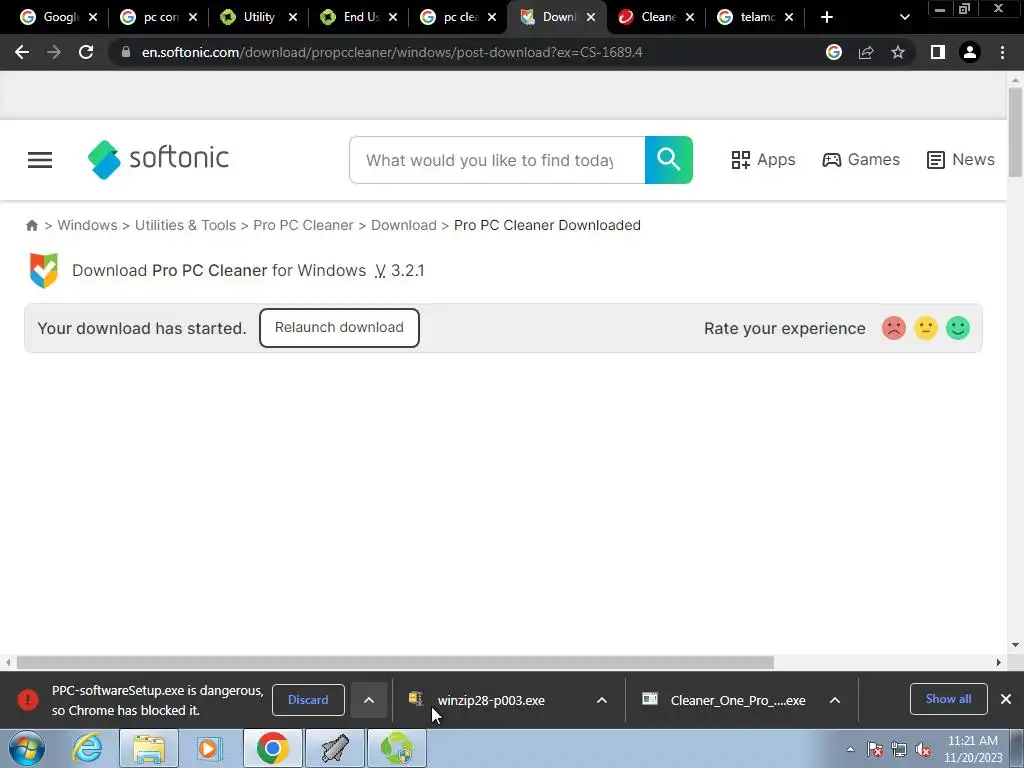Open File Explorer from taskbar
The image size is (1024, 768).
pyautogui.click(x=149, y=748)
